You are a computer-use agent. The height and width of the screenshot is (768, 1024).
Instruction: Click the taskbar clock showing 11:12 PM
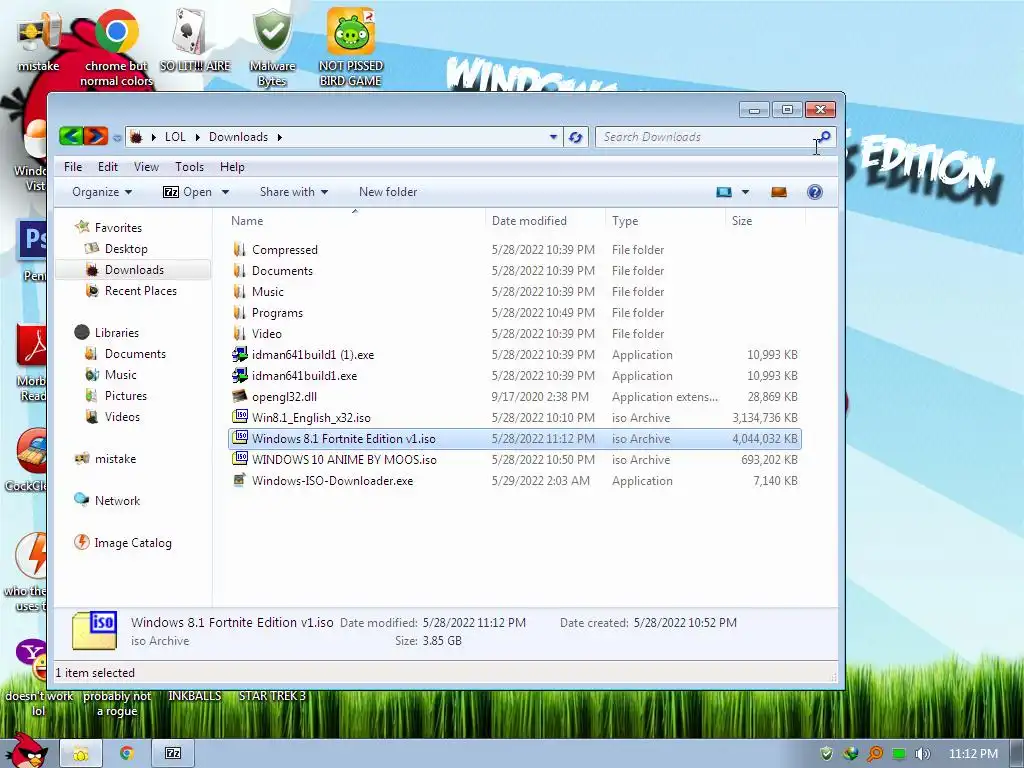pos(973,754)
